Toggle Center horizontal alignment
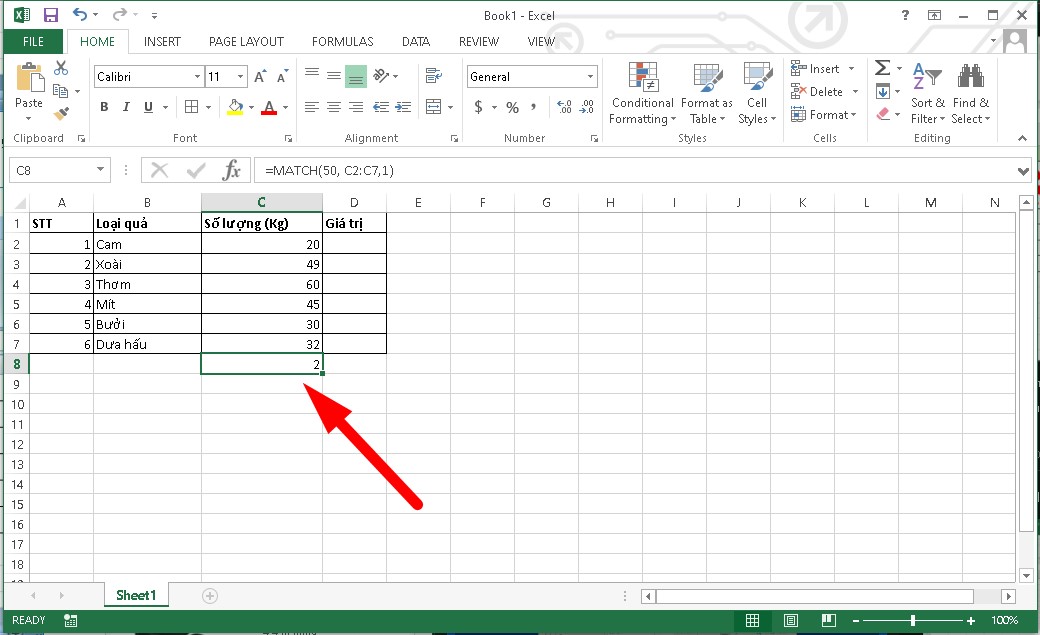The image size is (1040, 635). pos(334,107)
